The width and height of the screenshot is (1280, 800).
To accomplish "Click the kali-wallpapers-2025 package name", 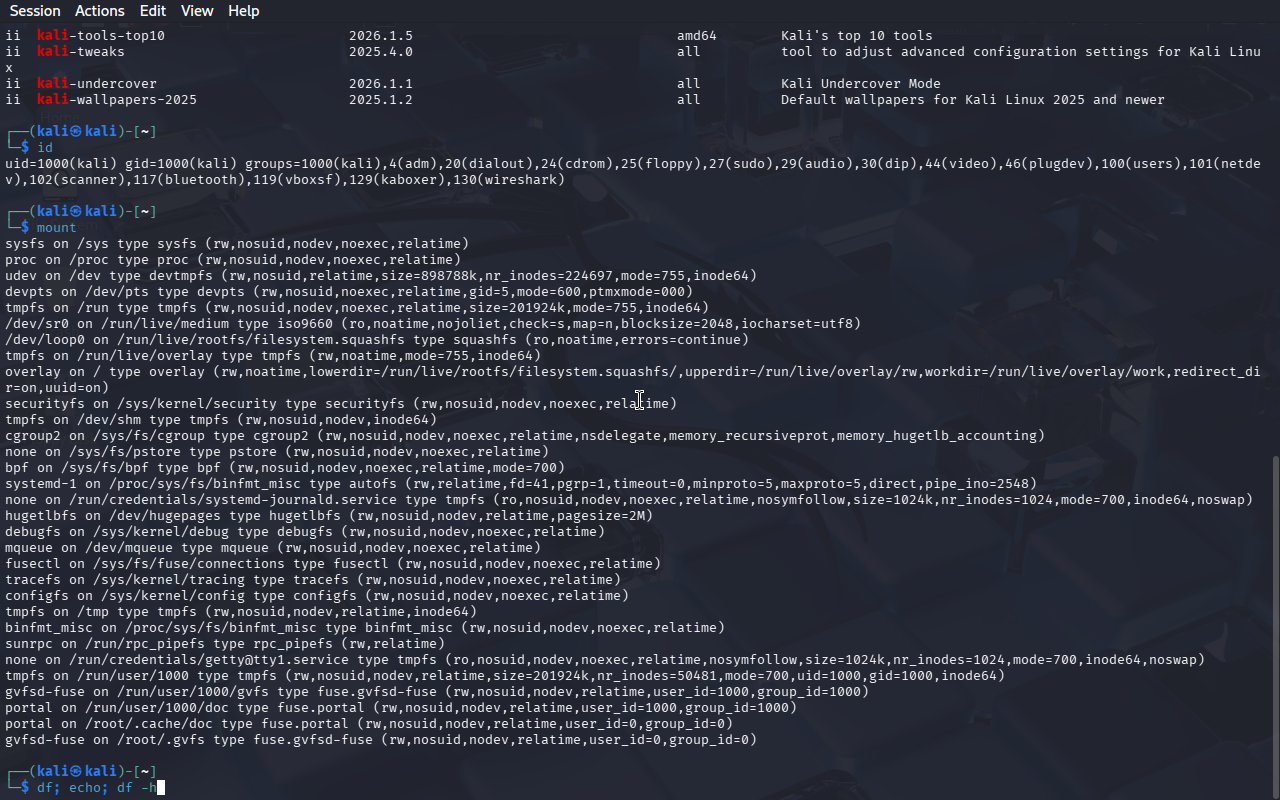I will [117, 100].
